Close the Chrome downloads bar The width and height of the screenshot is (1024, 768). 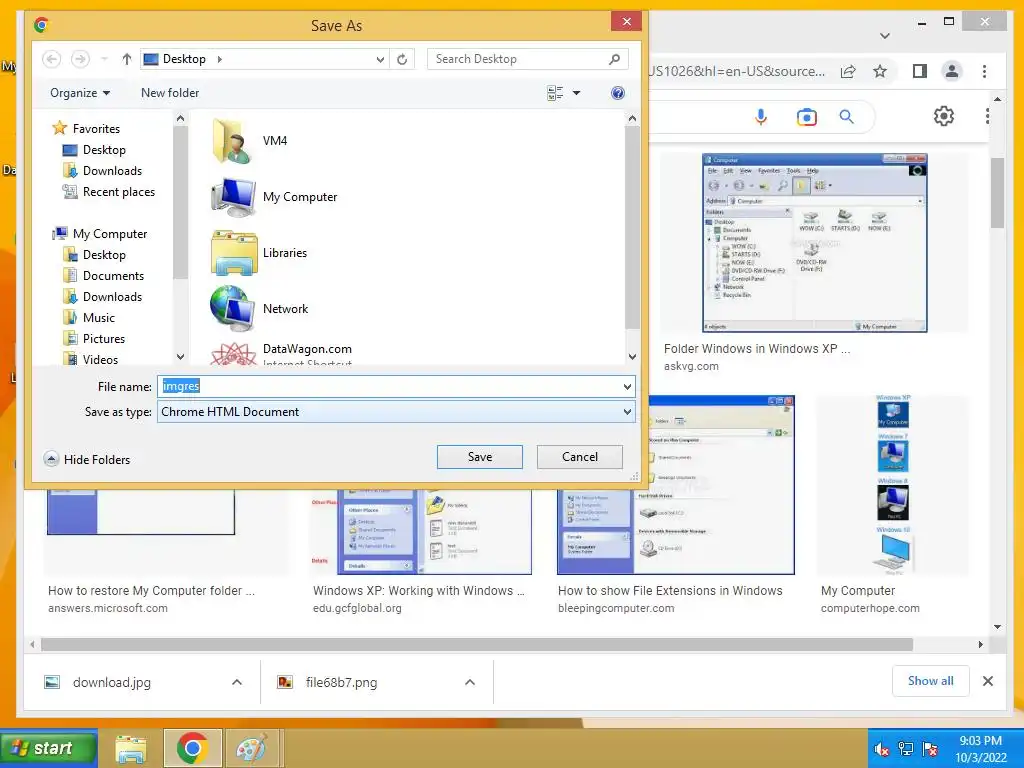988,681
